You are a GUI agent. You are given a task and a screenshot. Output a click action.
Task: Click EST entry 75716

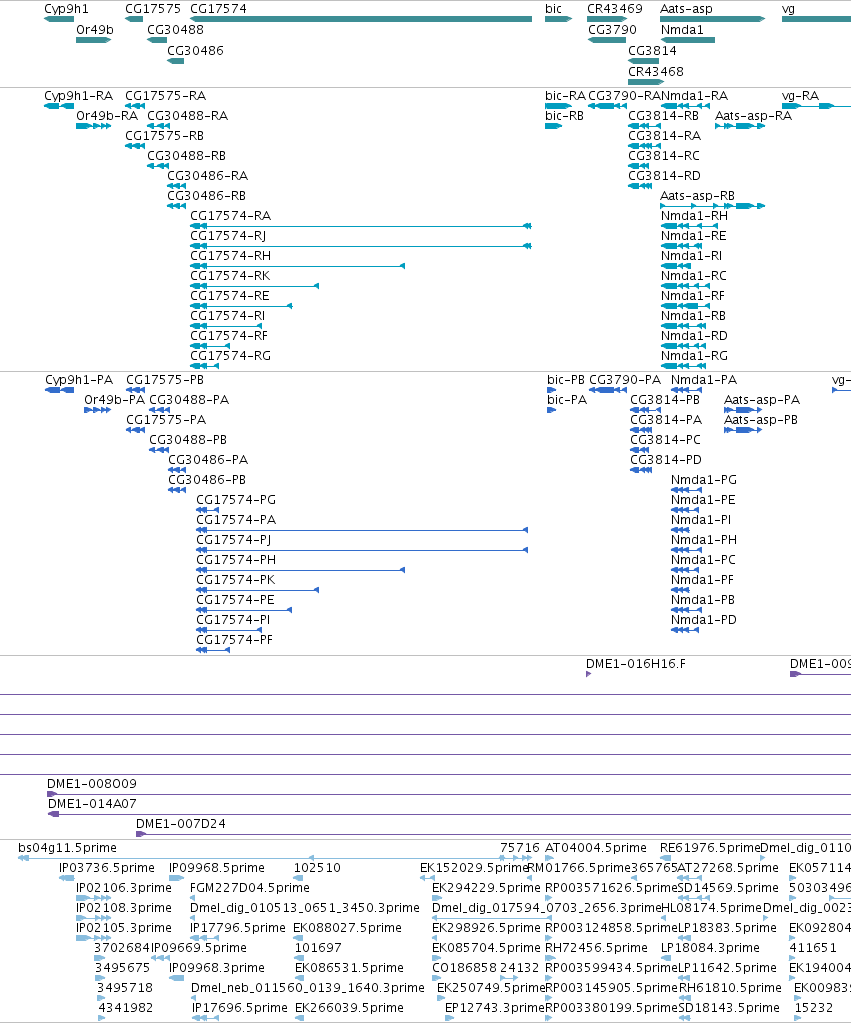519,848
